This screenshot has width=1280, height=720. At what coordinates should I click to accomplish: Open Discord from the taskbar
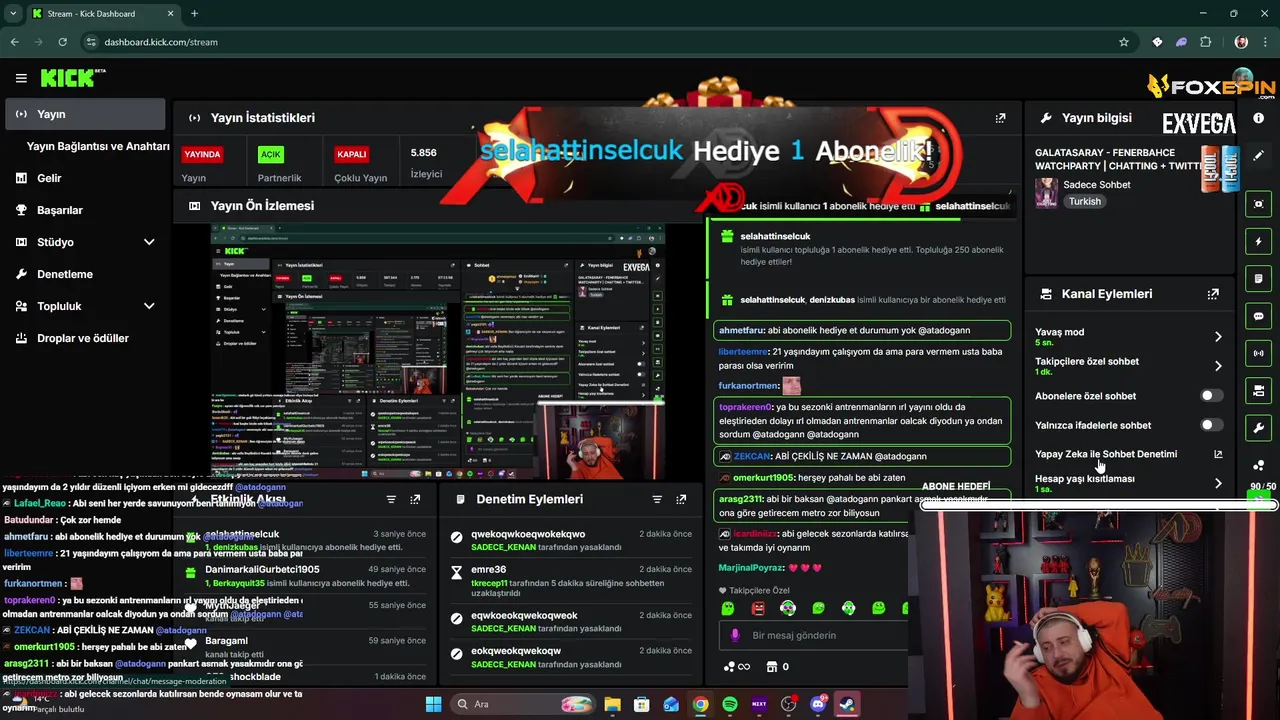click(x=818, y=704)
